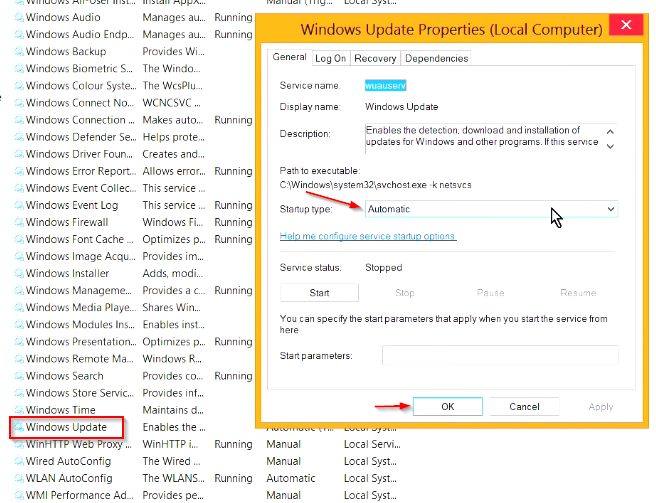Screen dimensions: 656x503
Task: Click Running status of Windows Audio
Action: 233,18
